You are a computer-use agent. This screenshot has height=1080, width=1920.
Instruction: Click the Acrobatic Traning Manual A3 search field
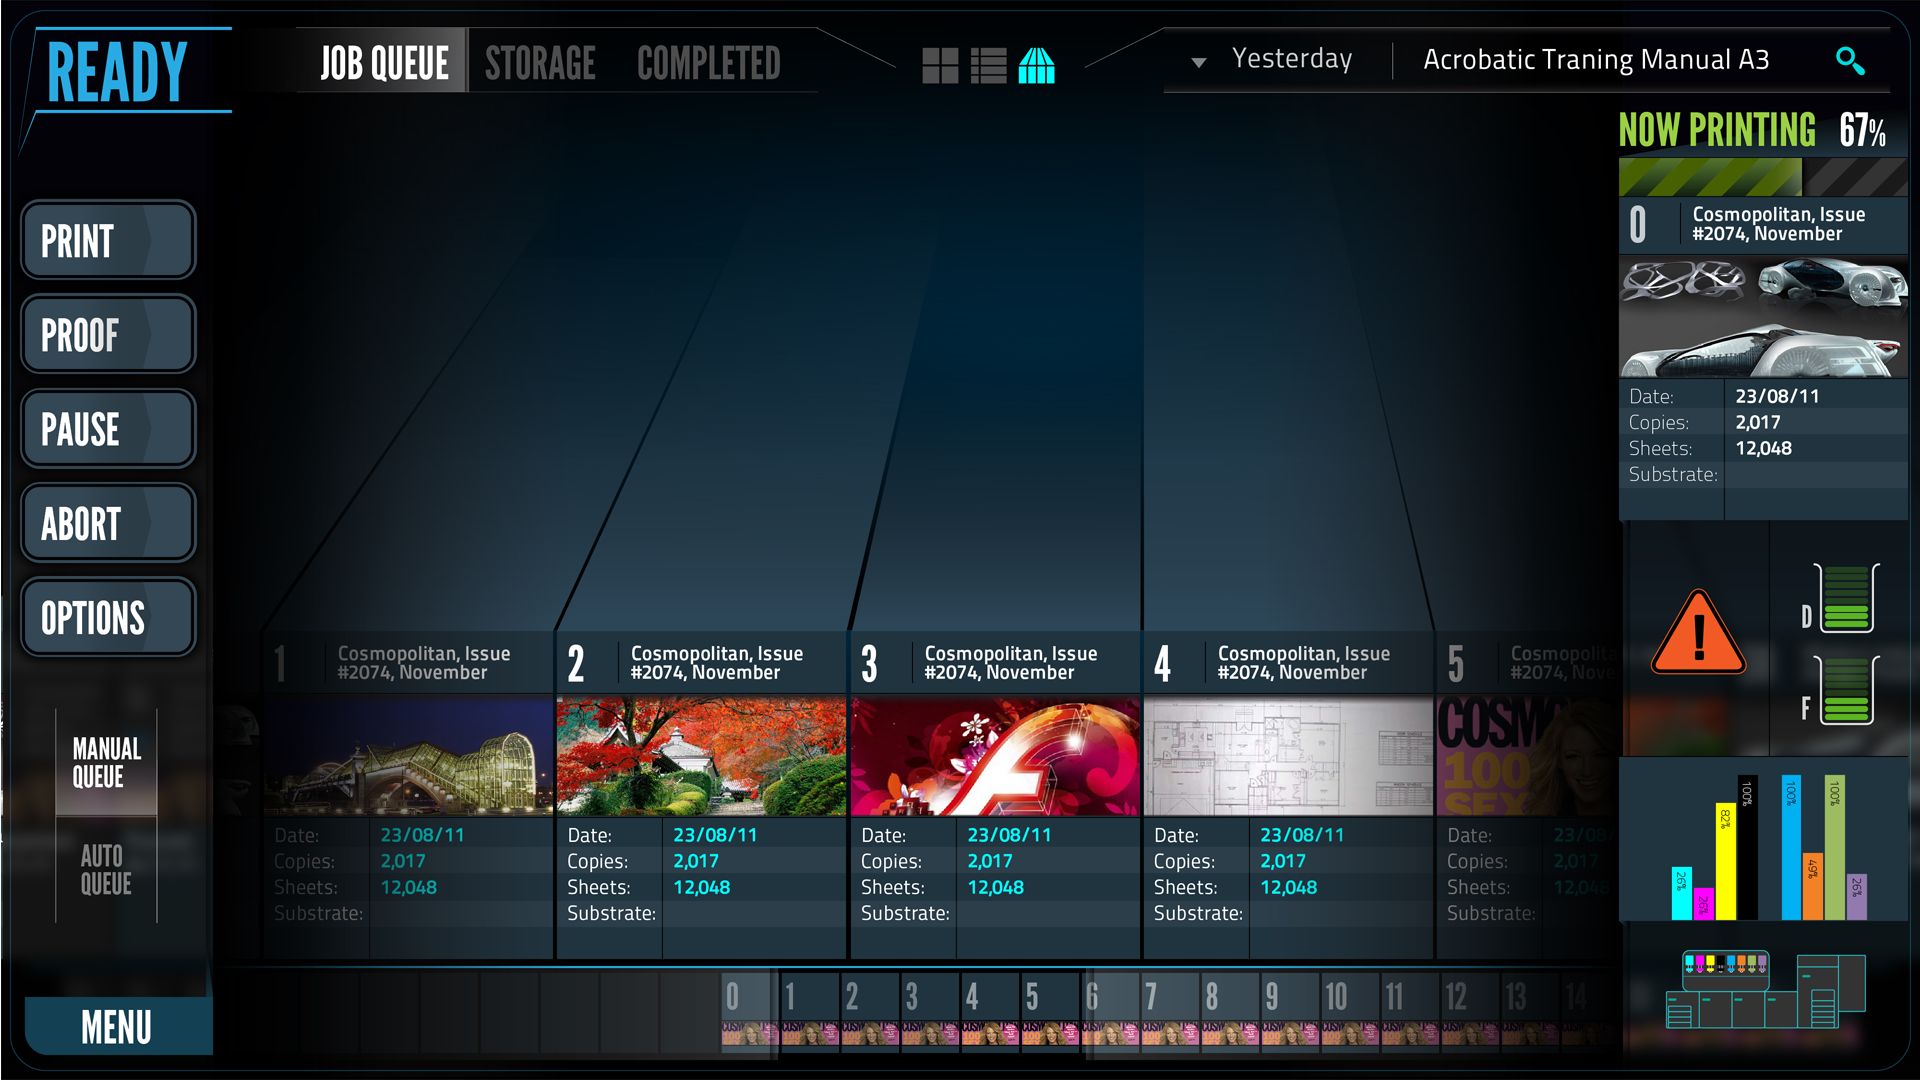tap(1596, 60)
